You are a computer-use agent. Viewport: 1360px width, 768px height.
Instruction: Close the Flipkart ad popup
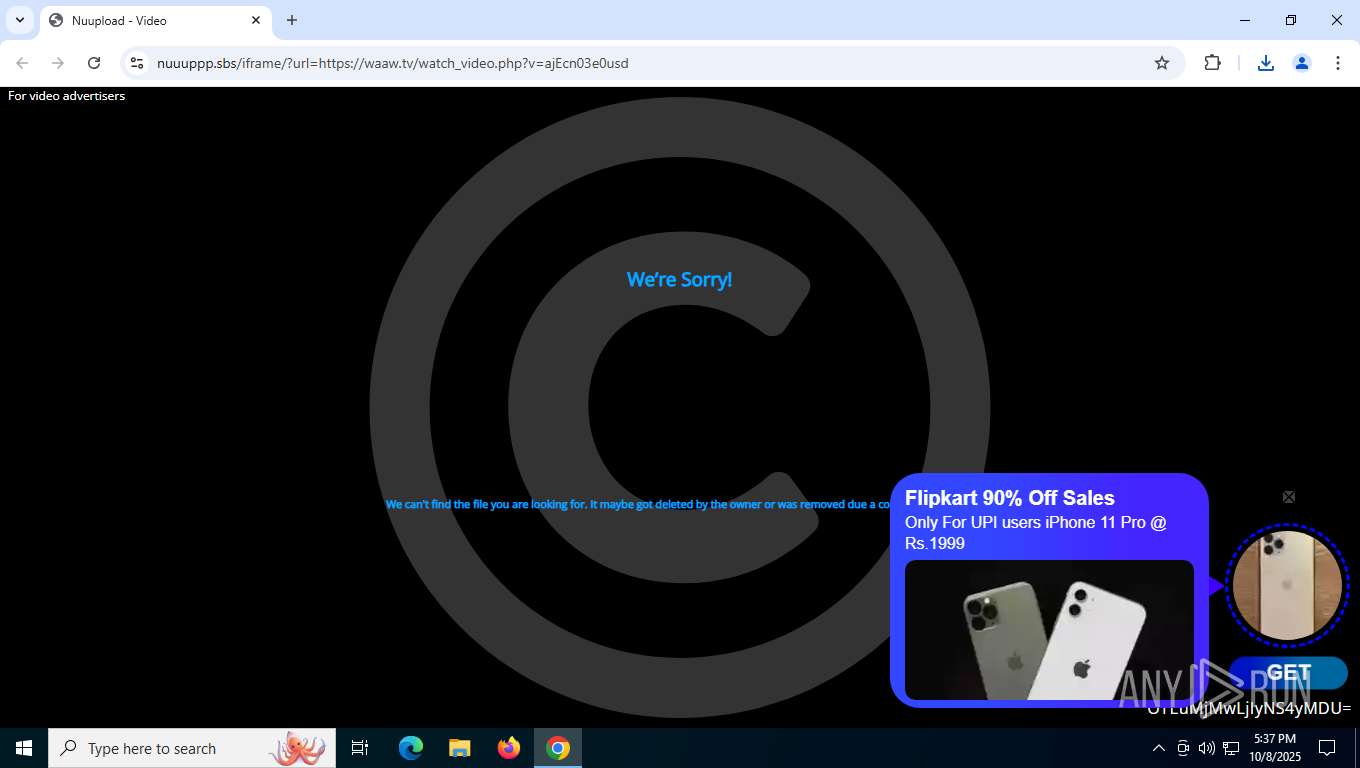pyautogui.click(x=1289, y=497)
